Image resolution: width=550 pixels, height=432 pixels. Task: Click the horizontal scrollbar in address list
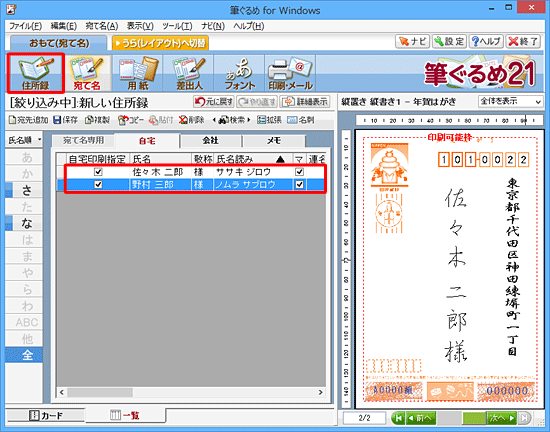[192, 392]
